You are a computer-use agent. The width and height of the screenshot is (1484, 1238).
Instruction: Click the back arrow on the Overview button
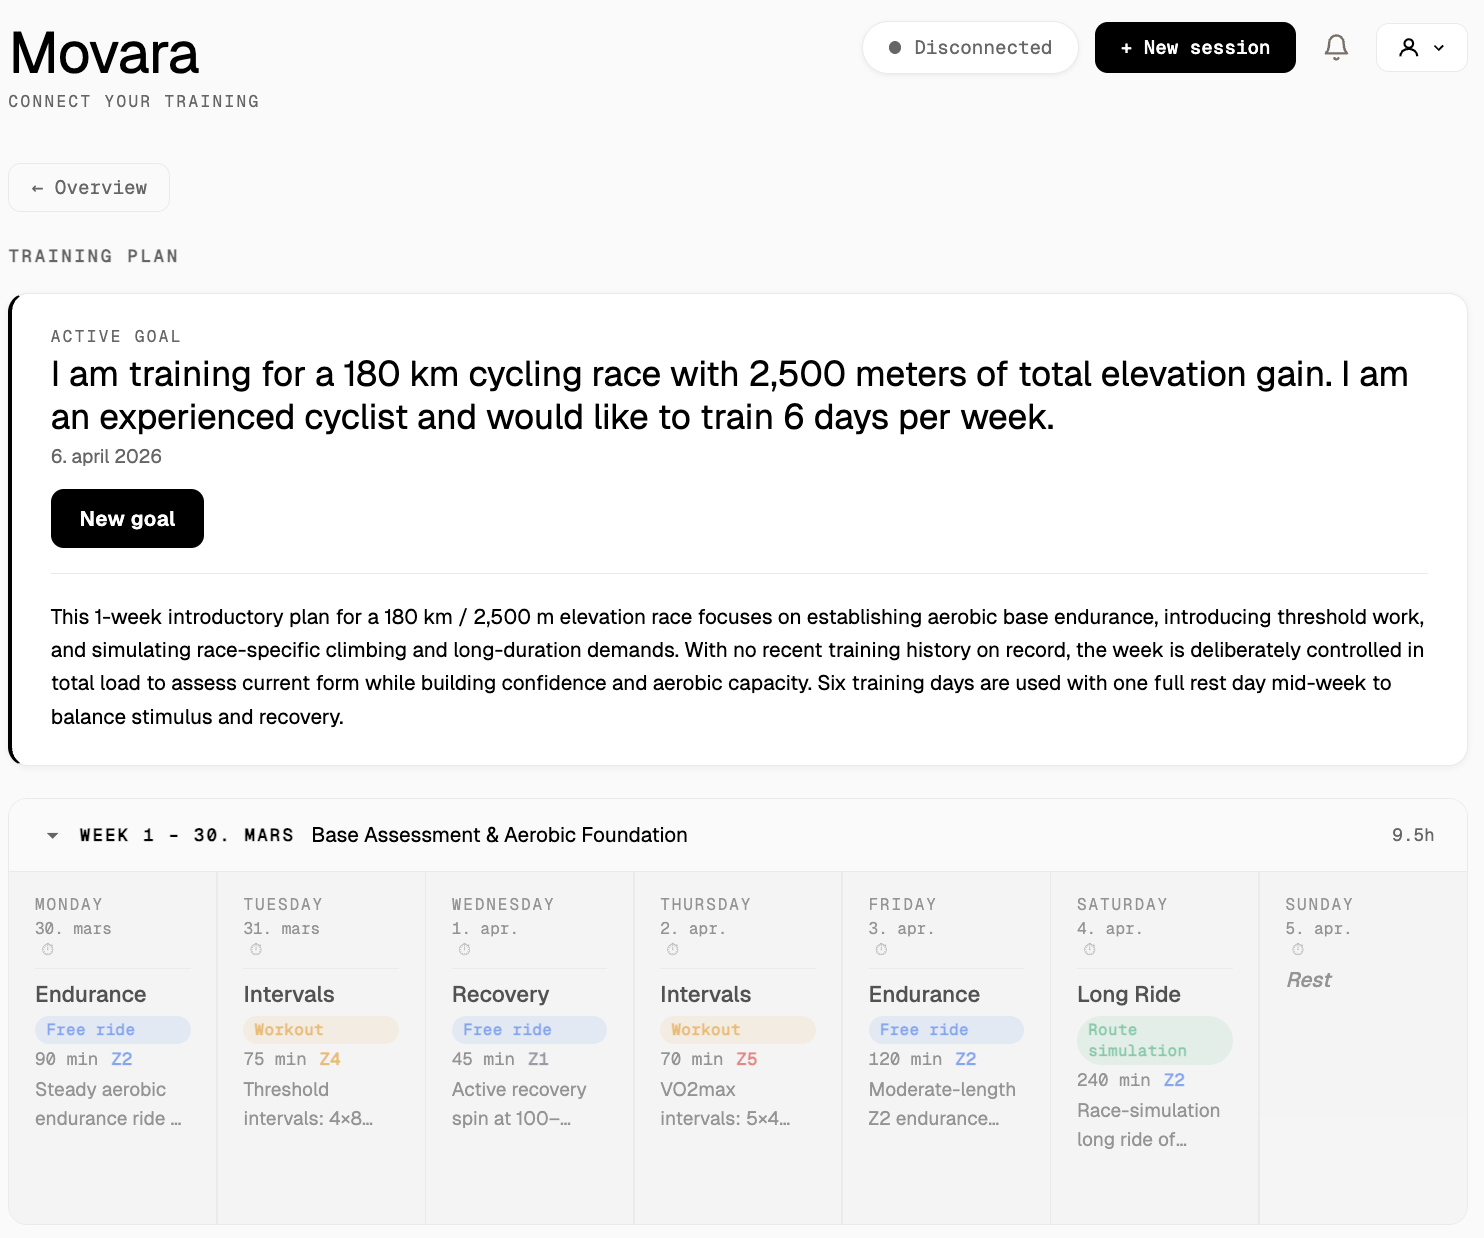point(37,187)
